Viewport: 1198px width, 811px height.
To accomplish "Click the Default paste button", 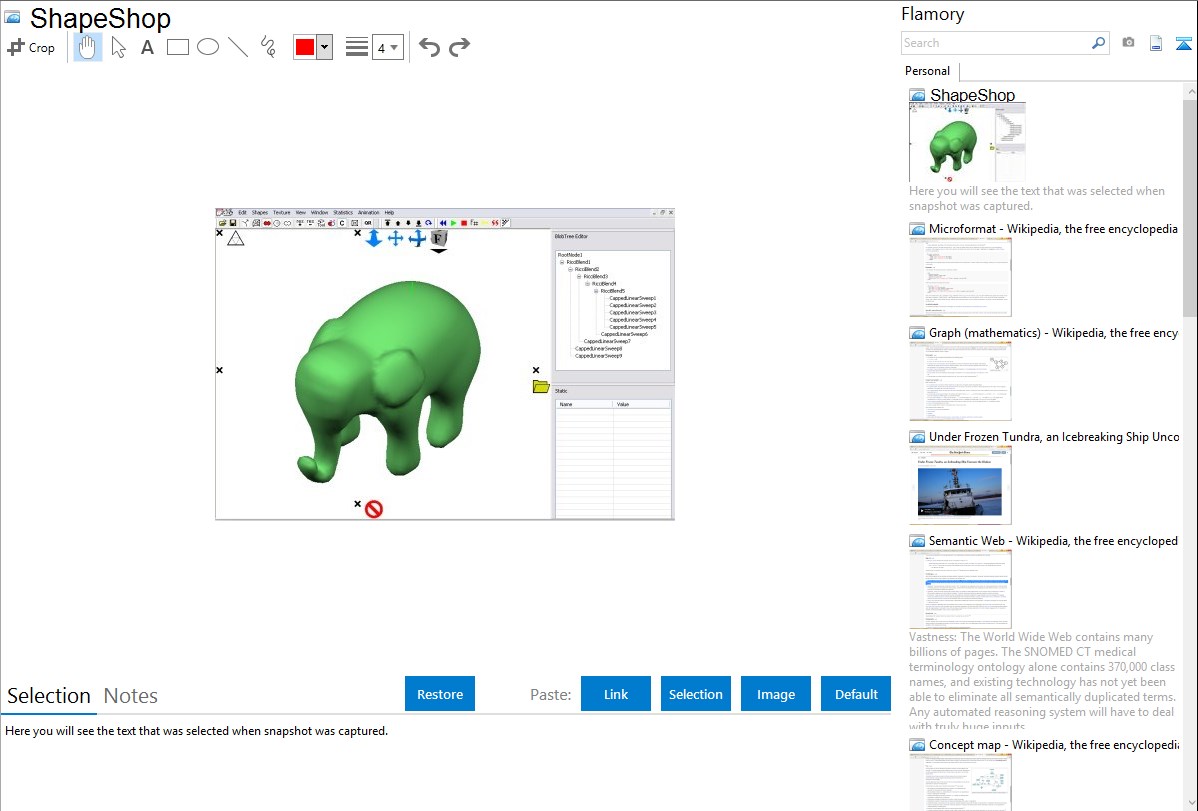I will point(856,694).
